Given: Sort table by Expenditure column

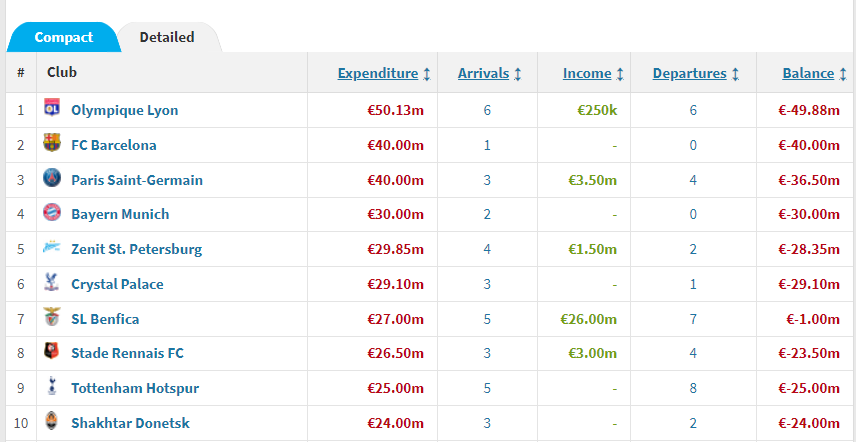Looking at the screenshot, I should [378, 73].
